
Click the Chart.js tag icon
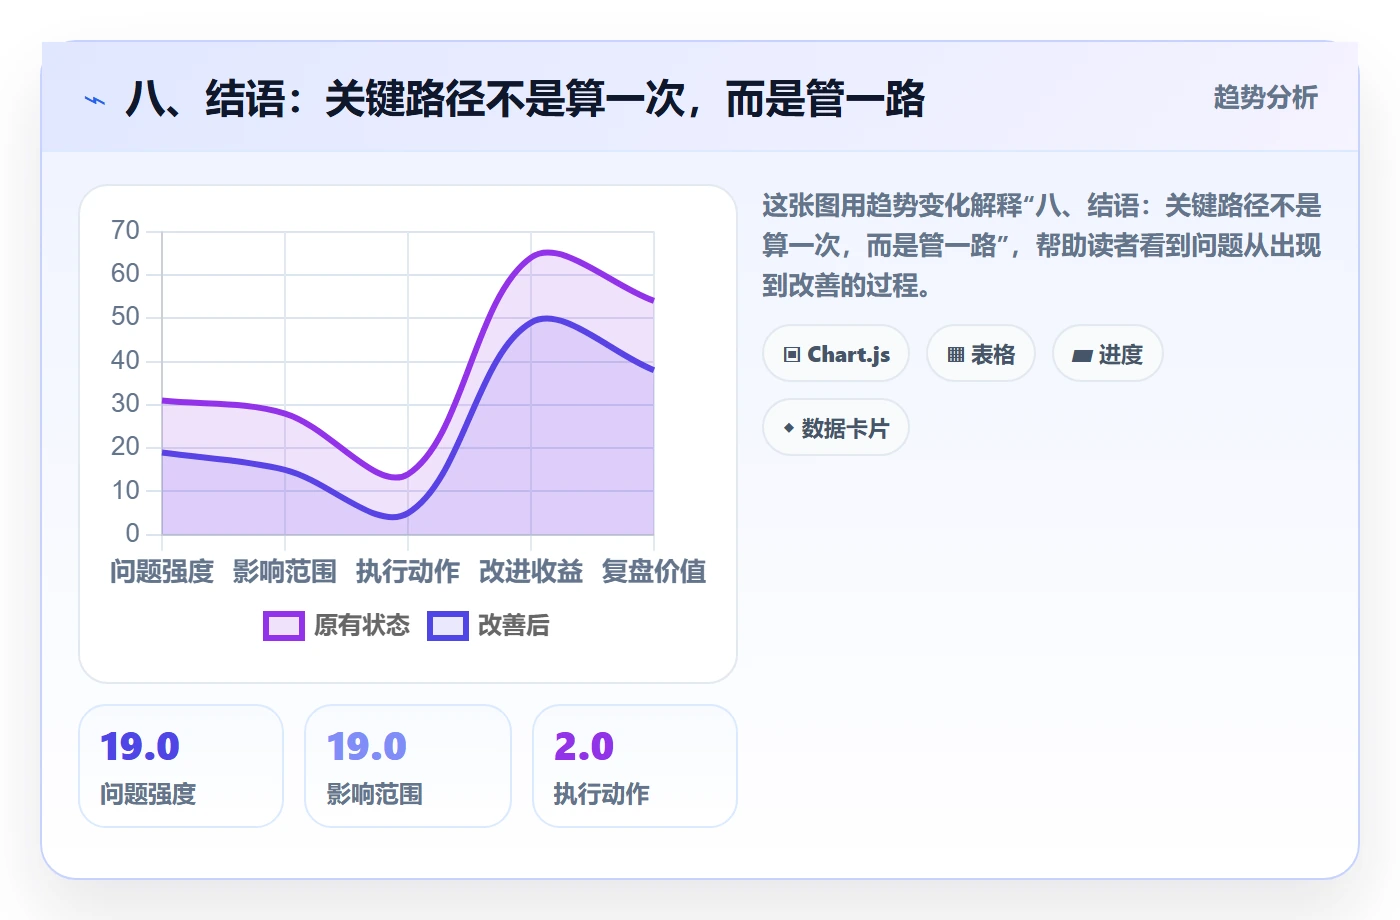(x=792, y=354)
